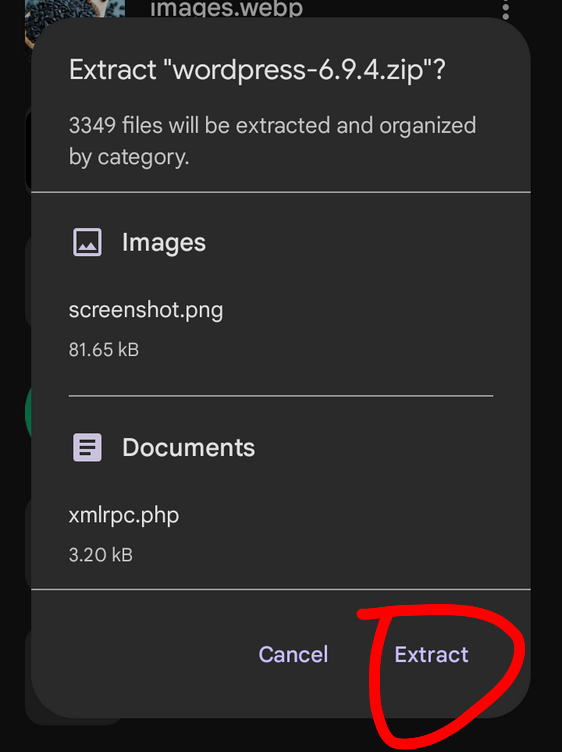Image resolution: width=562 pixels, height=752 pixels.
Task: Click the 3.20 kB file size text
Action: [101, 555]
